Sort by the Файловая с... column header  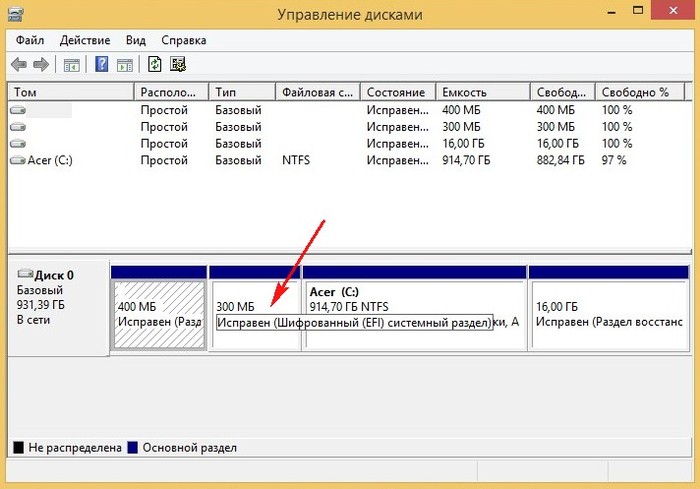(x=318, y=92)
